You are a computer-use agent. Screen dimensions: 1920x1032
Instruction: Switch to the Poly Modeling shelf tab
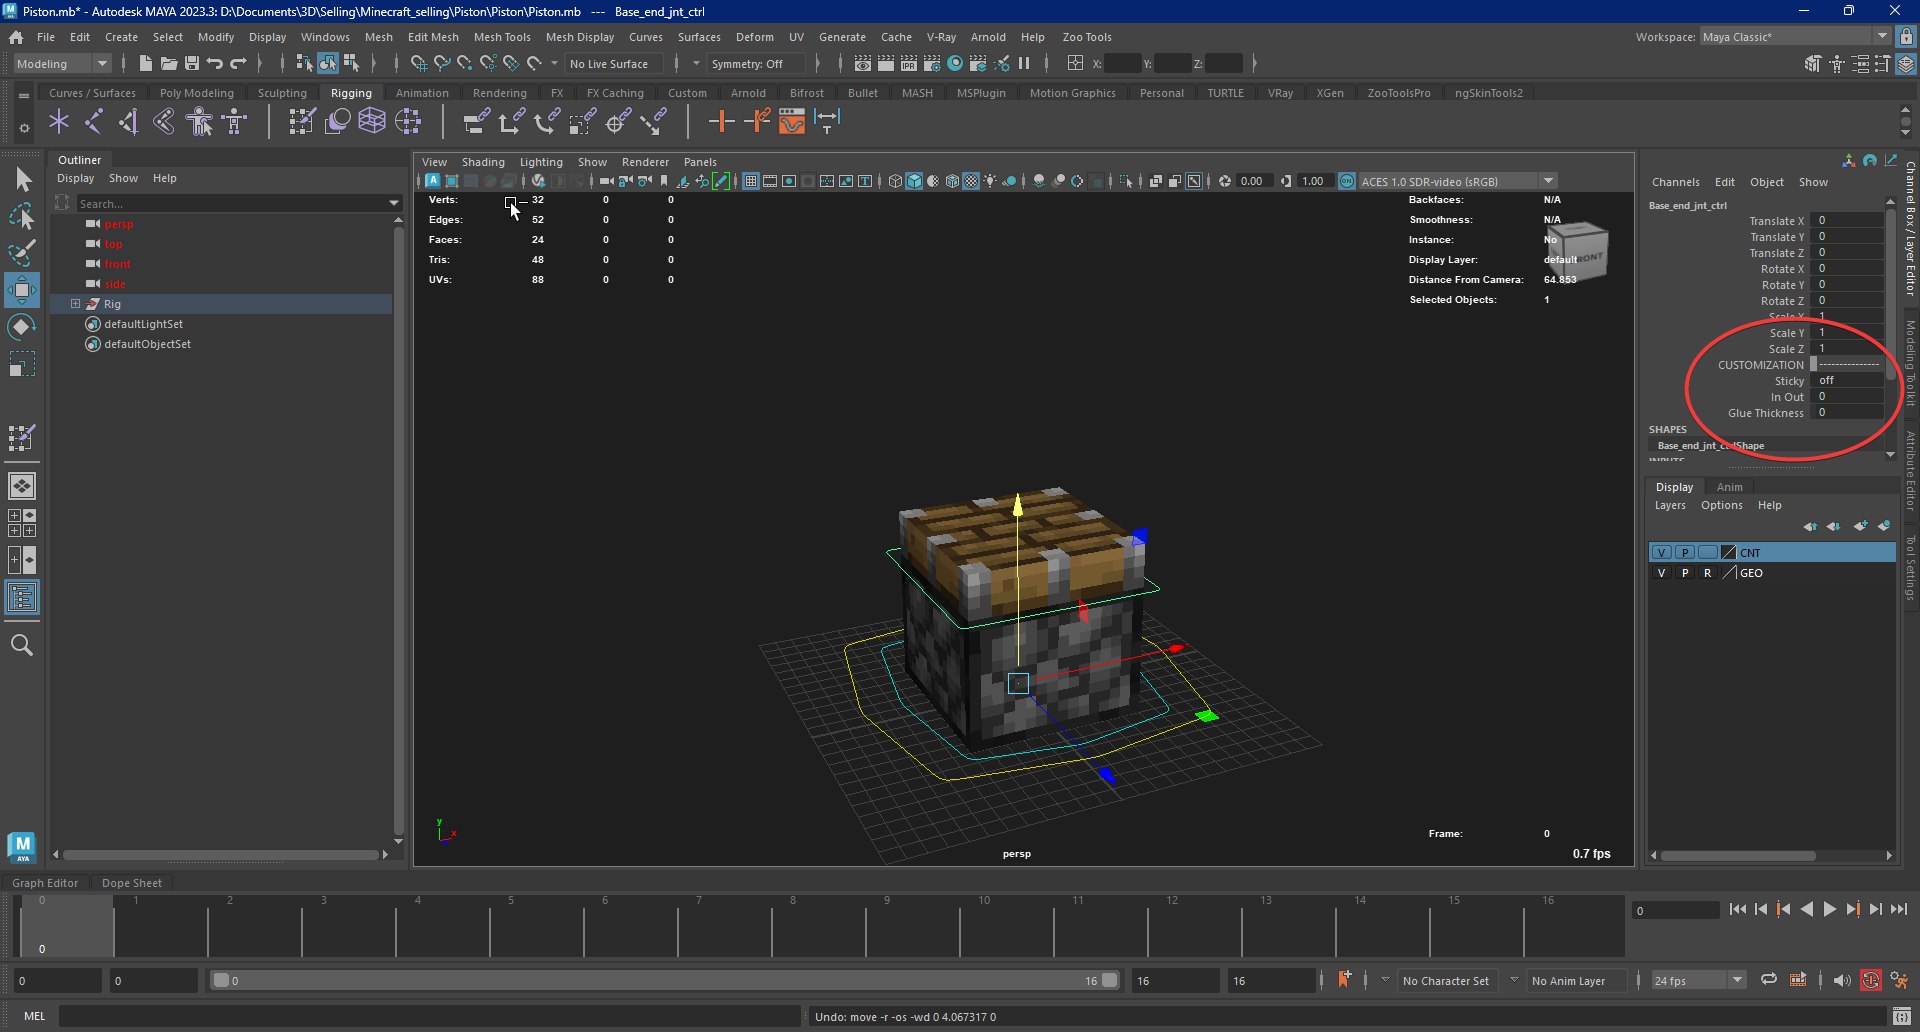pyautogui.click(x=197, y=93)
